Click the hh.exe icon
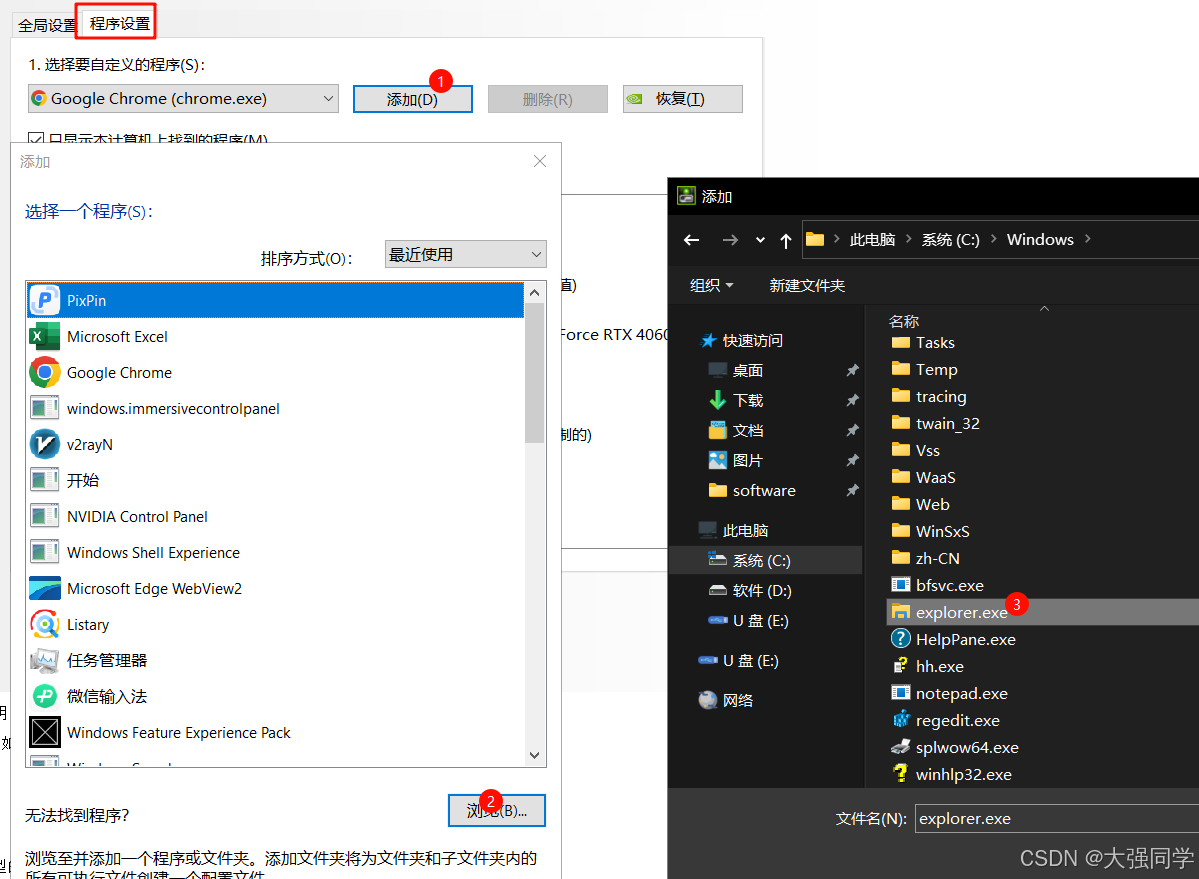Screen dimensions: 1199x879 pos(901,666)
